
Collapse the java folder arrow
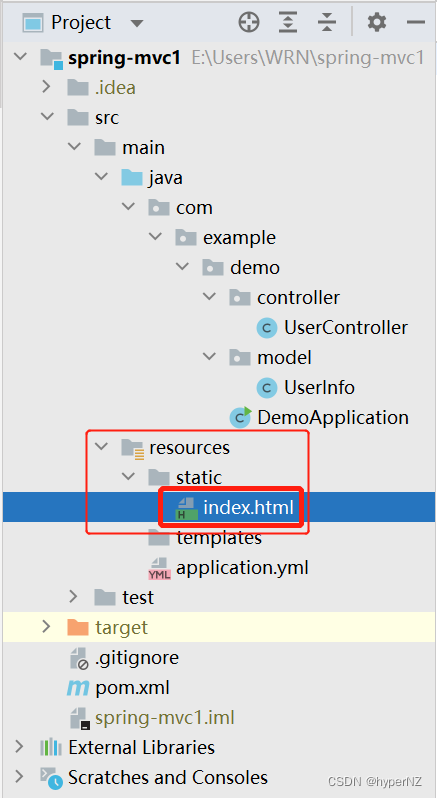point(101,177)
